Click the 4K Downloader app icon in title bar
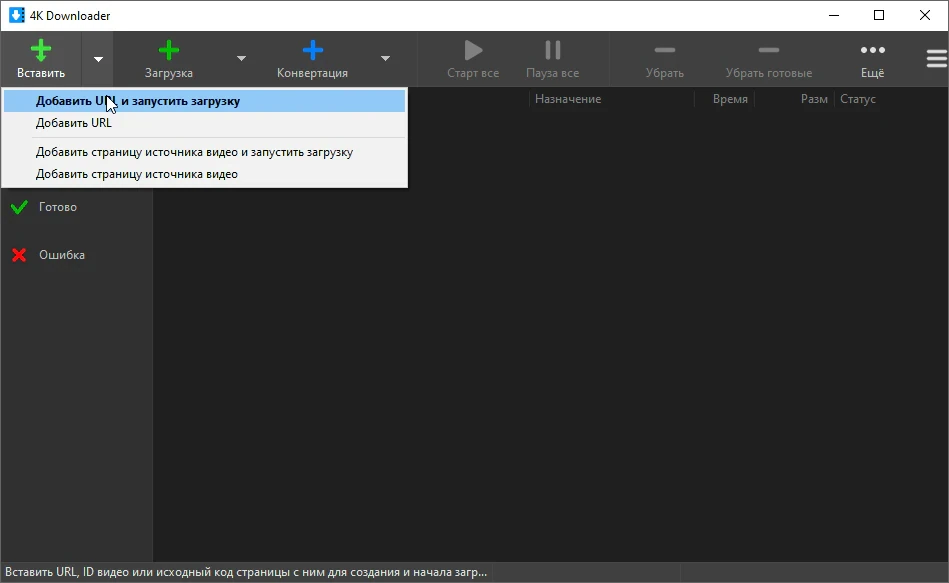The image size is (949, 583). pyautogui.click(x=16, y=15)
